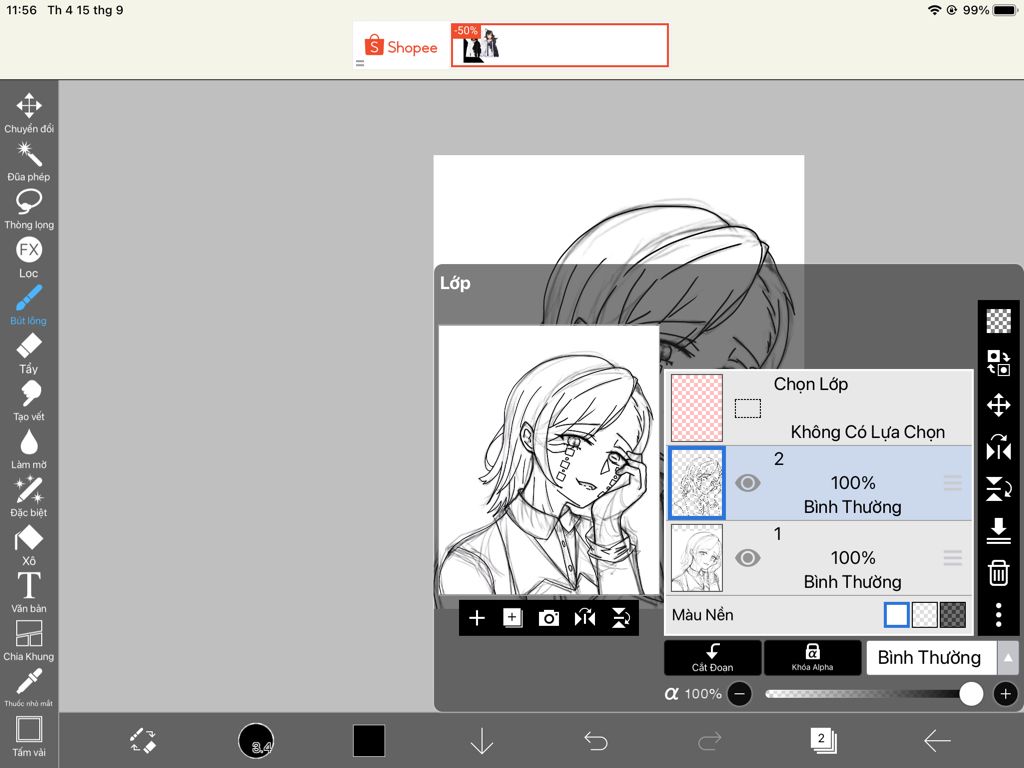The width and height of the screenshot is (1024, 768).
Task: Select the Đặc biệt special tool
Action: pyautogui.click(x=29, y=497)
